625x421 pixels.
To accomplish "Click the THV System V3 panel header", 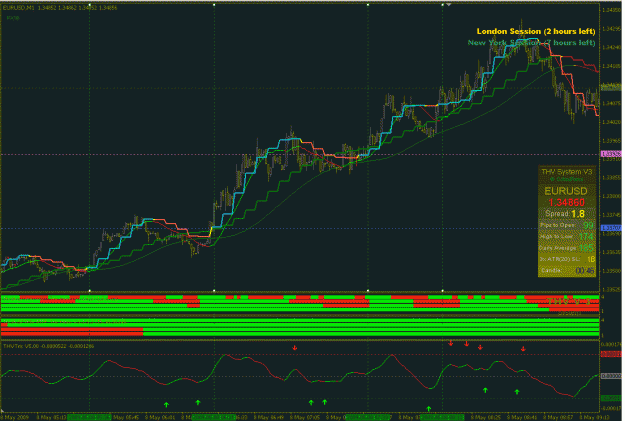I will [x=566, y=172].
